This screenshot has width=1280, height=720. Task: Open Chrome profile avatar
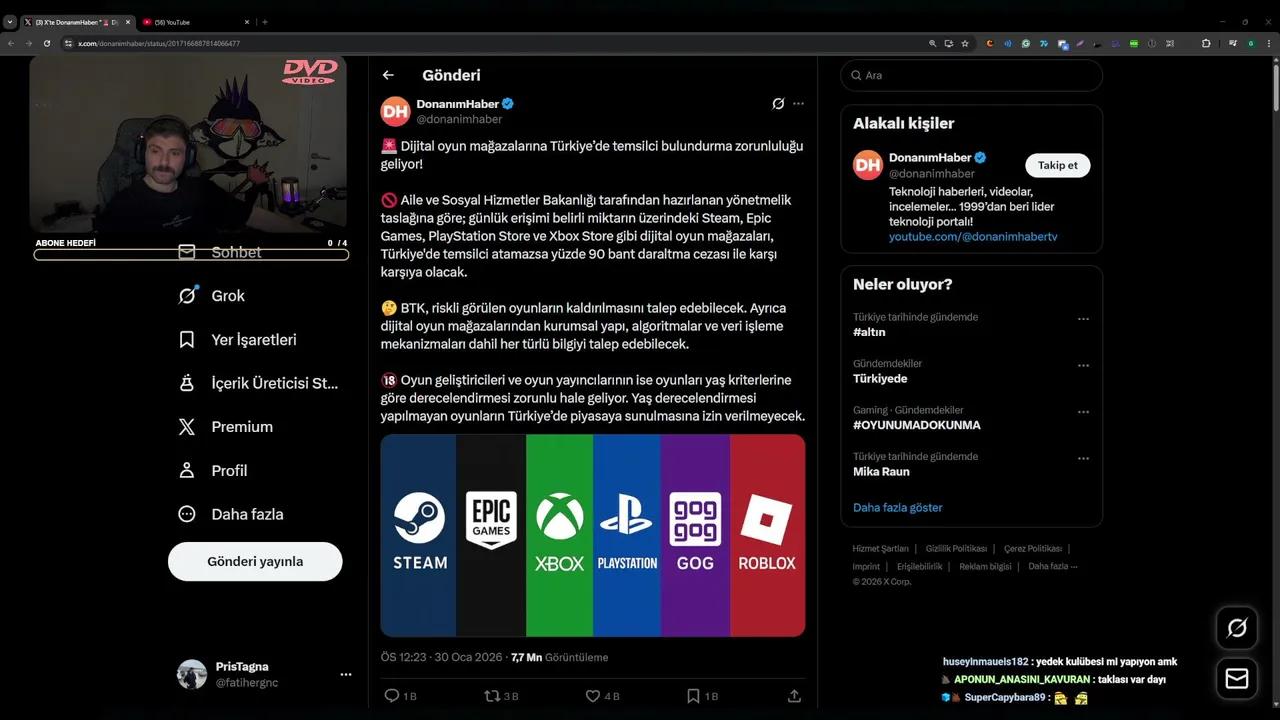1251,44
